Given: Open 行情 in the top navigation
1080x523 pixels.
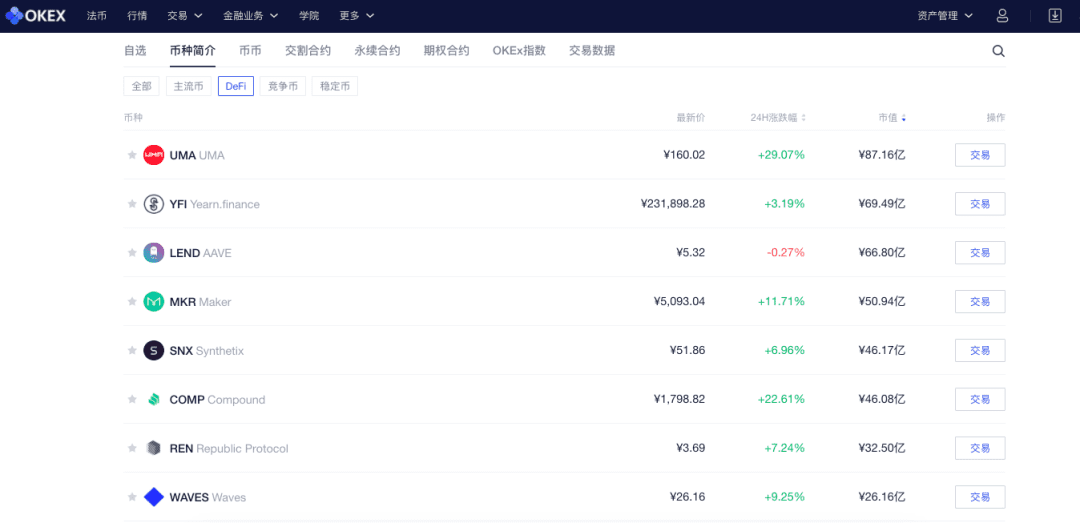Looking at the screenshot, I should point(137,15).
